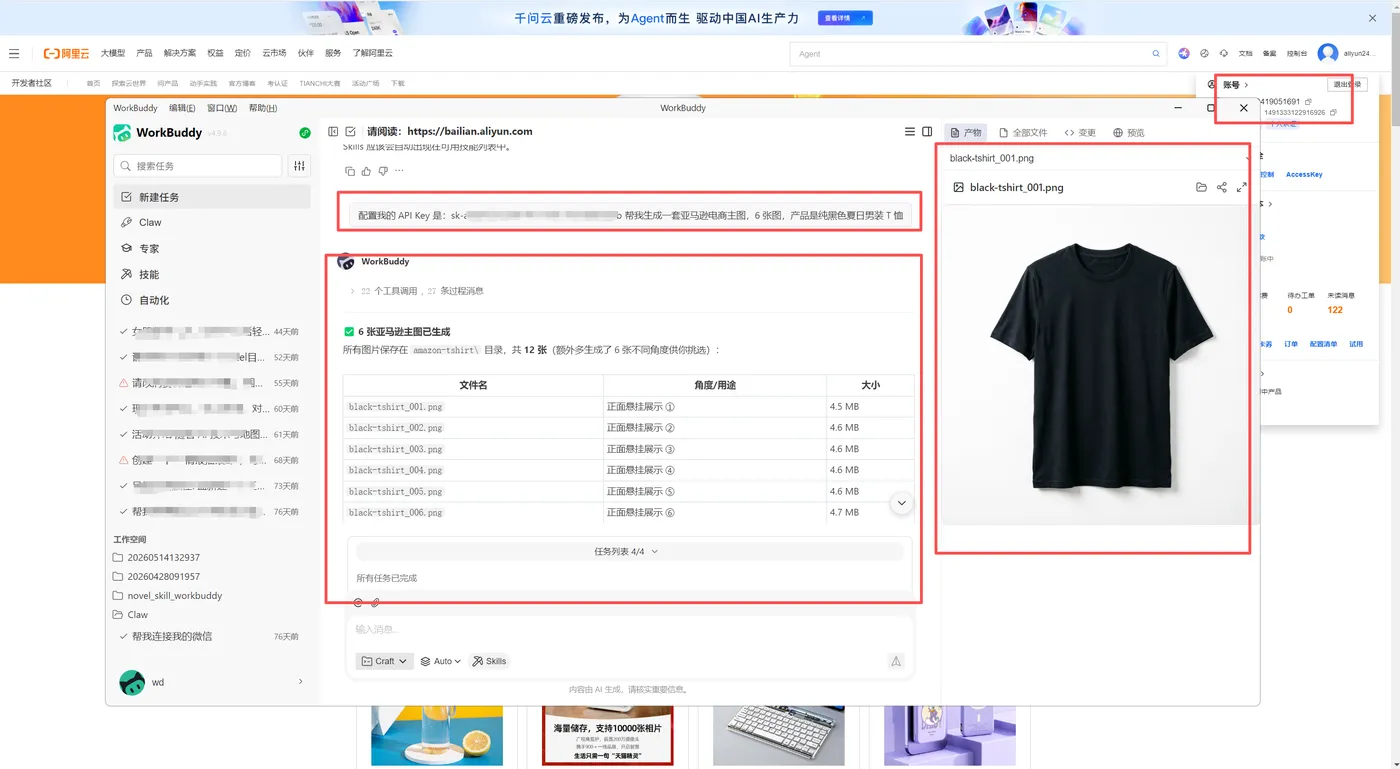Open 大模型 in Aliyun navigation
Viewport: 1400px width, 769px height.
[x=113, y=53]
